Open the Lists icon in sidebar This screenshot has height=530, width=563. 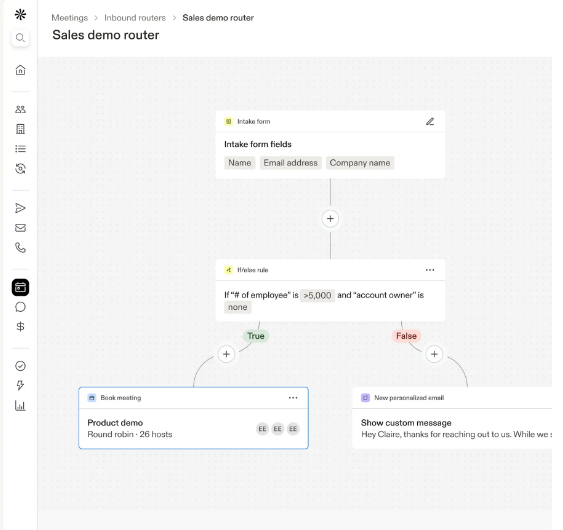pyautogui.click(x=20, y=149)
